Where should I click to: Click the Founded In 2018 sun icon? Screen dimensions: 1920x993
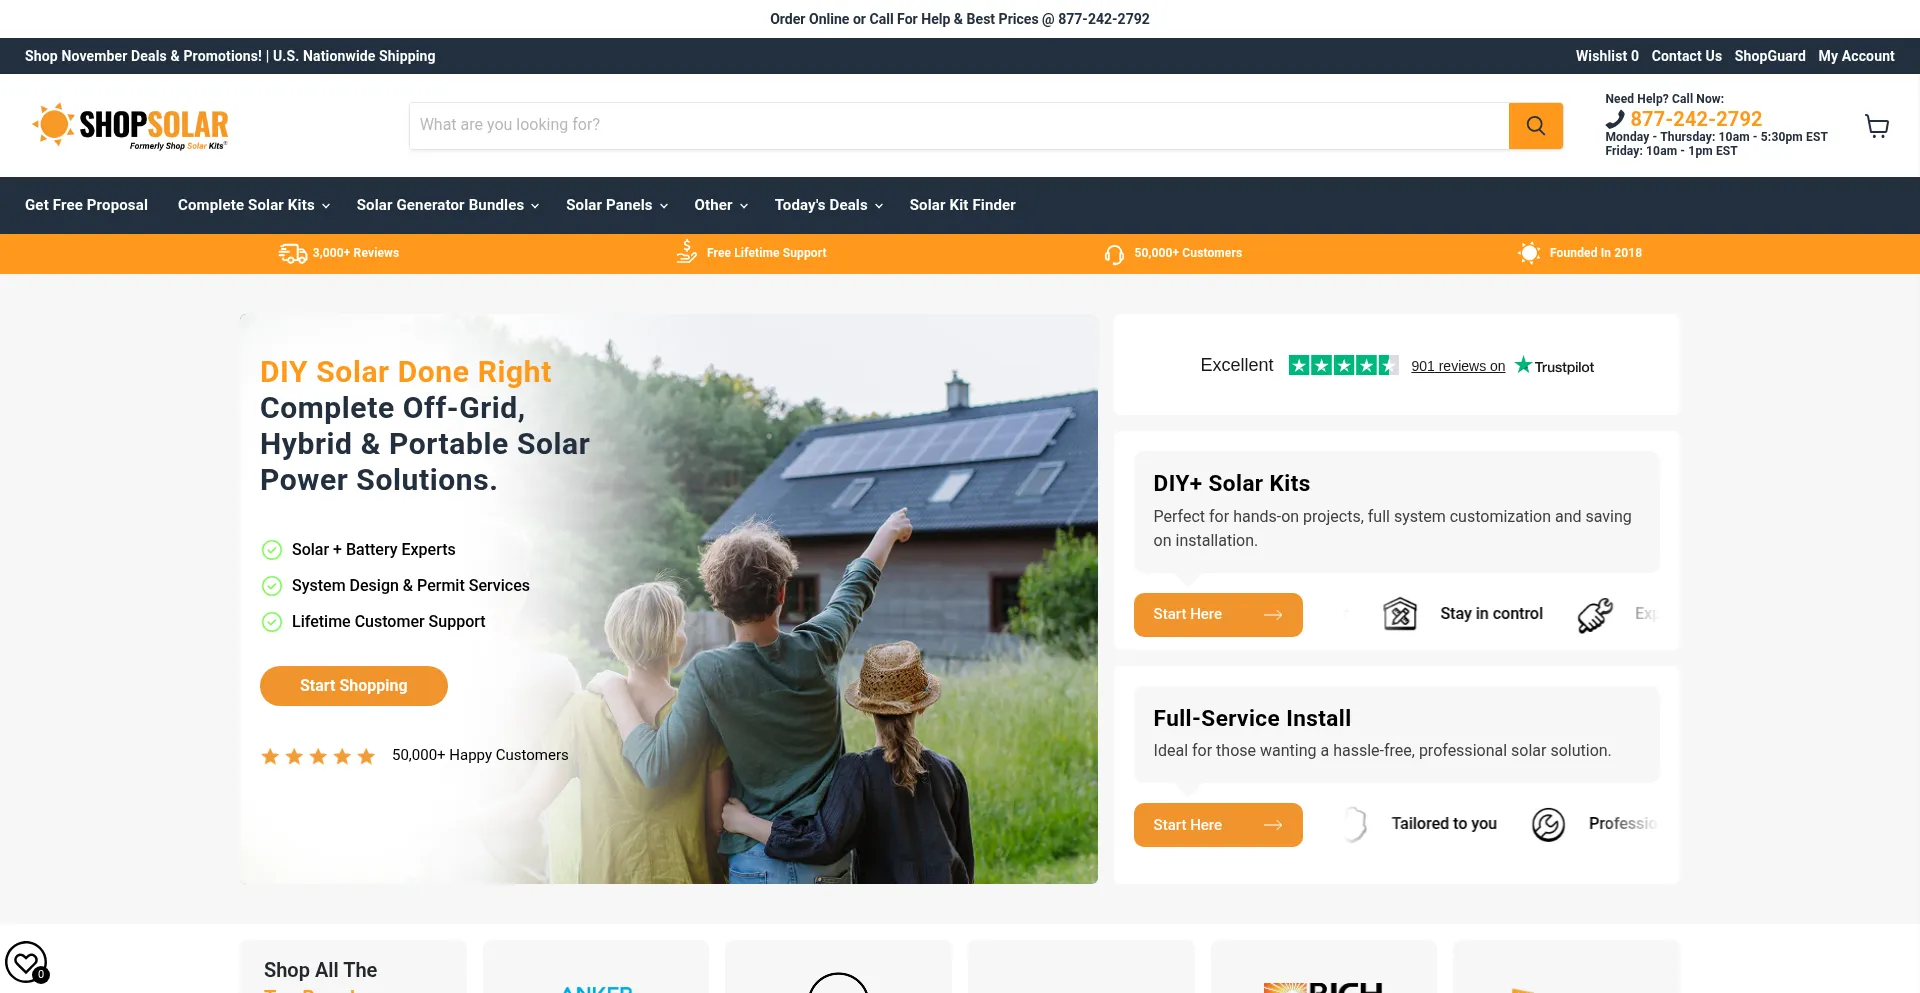tap(1529, 253)
